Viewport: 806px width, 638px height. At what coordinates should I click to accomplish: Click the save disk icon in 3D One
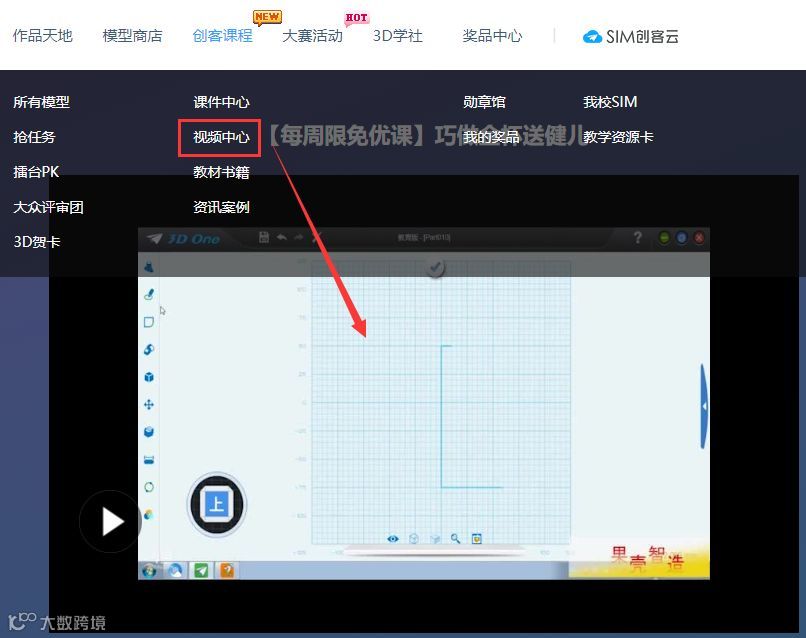click(x=264, y=237)
